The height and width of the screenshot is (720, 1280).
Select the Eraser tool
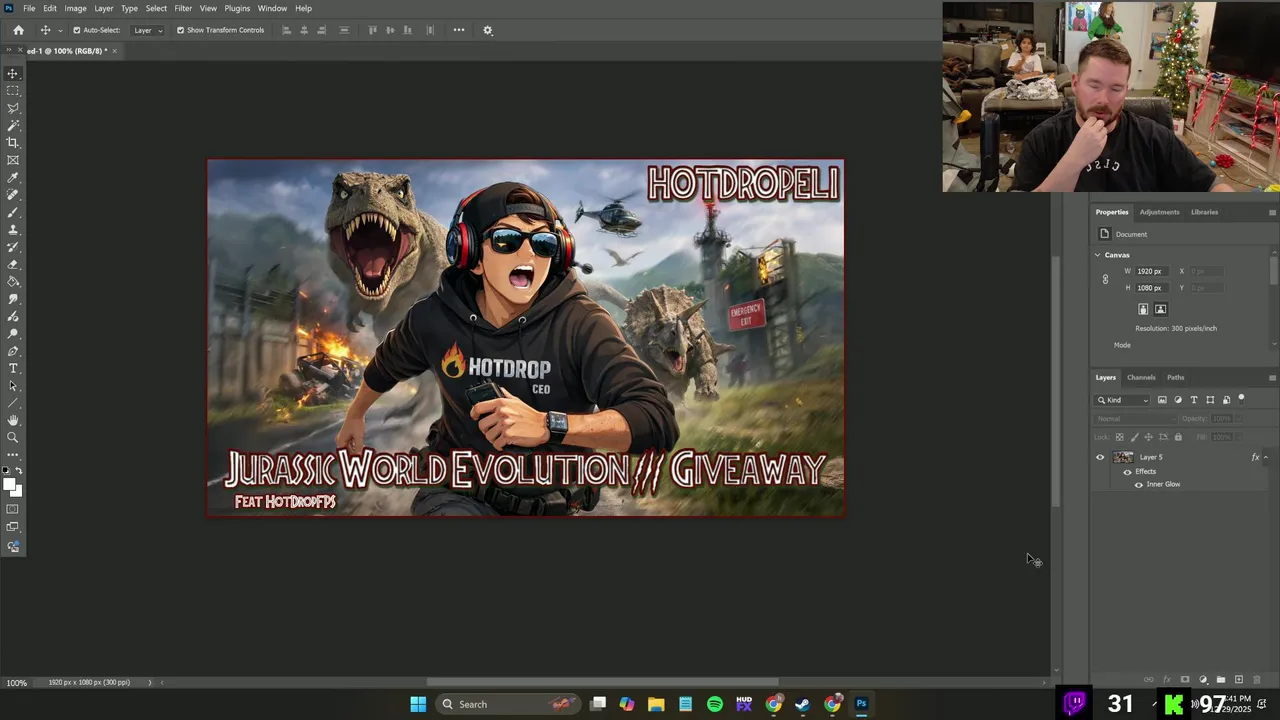[13, 265]
